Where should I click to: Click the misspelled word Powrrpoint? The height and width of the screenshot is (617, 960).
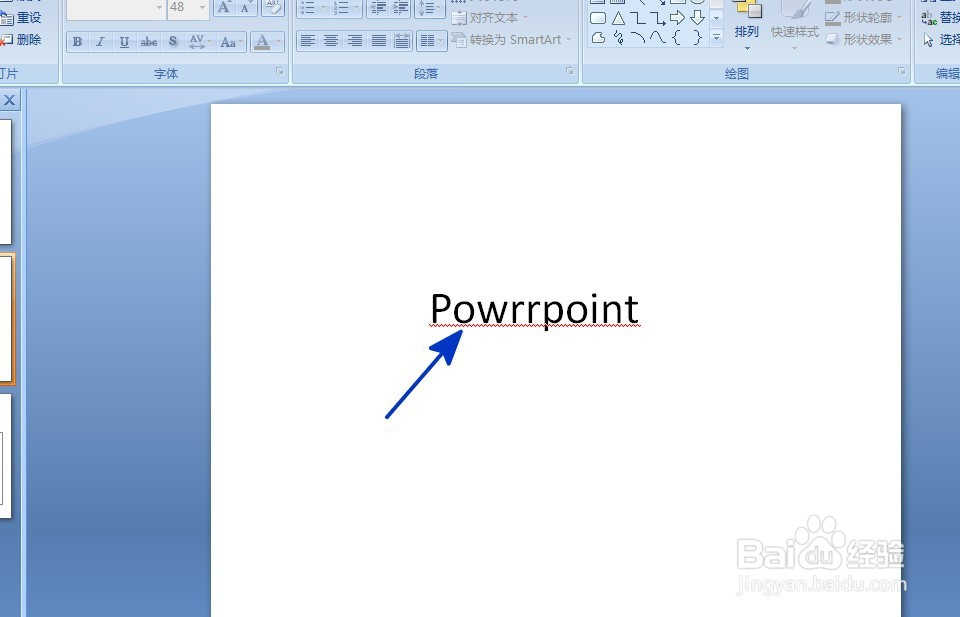[x=534, y=309]
